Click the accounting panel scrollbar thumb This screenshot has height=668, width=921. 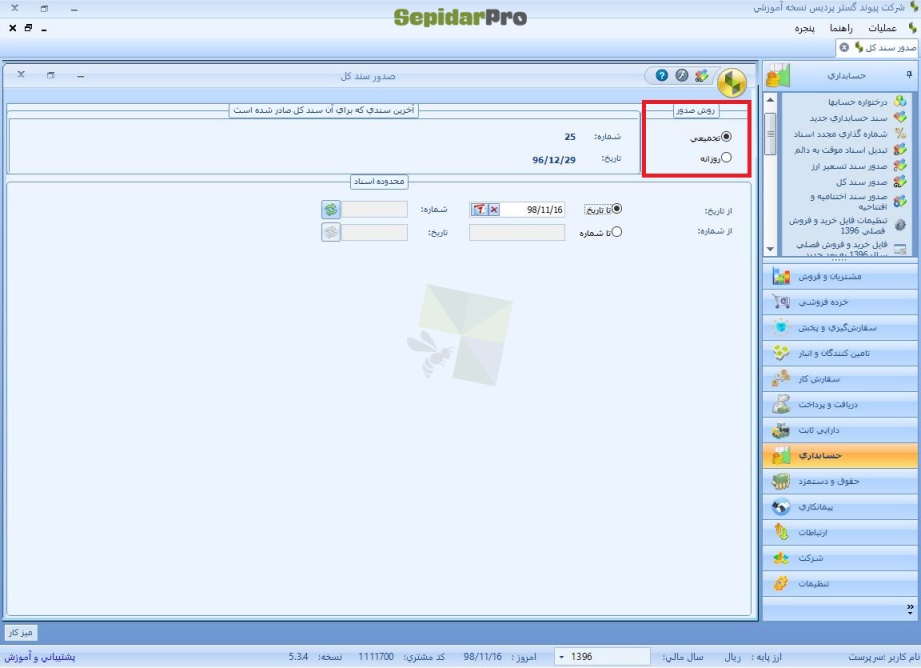771,134
